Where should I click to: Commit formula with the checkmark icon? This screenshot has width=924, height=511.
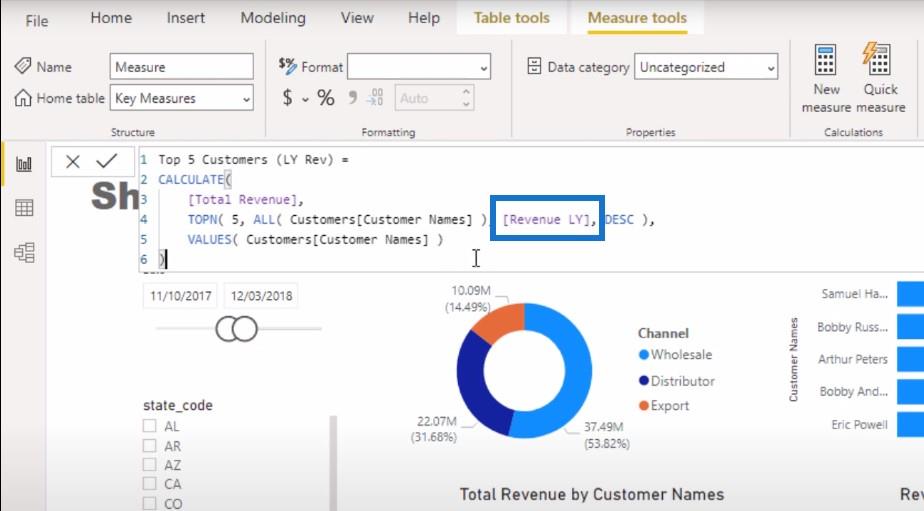(x=107, y=161)
